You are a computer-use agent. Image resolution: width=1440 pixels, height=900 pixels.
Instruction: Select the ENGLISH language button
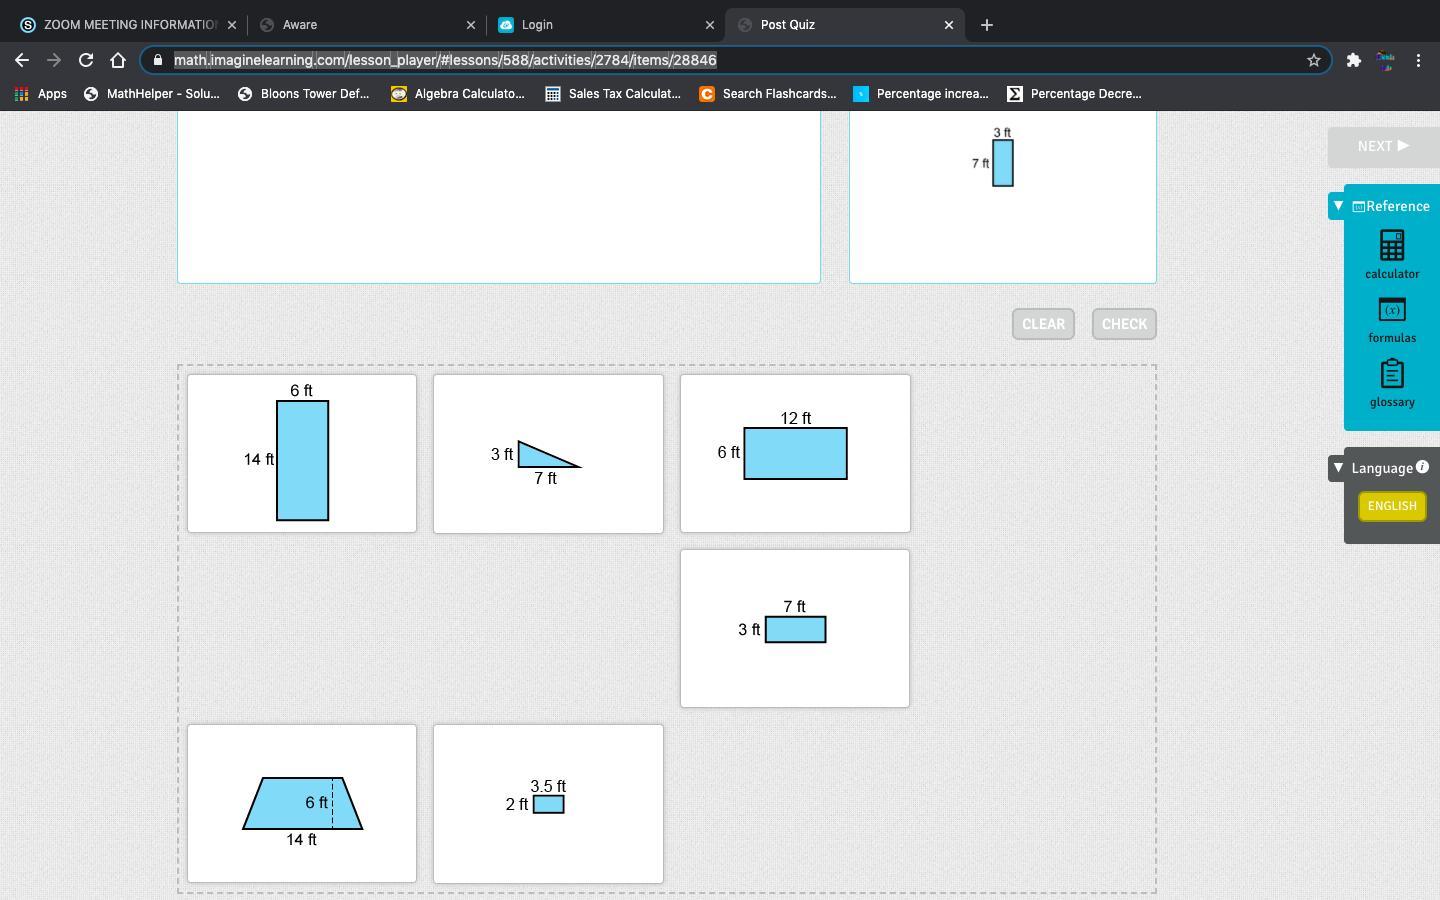pyautogui.click(x=1392, y=506)
